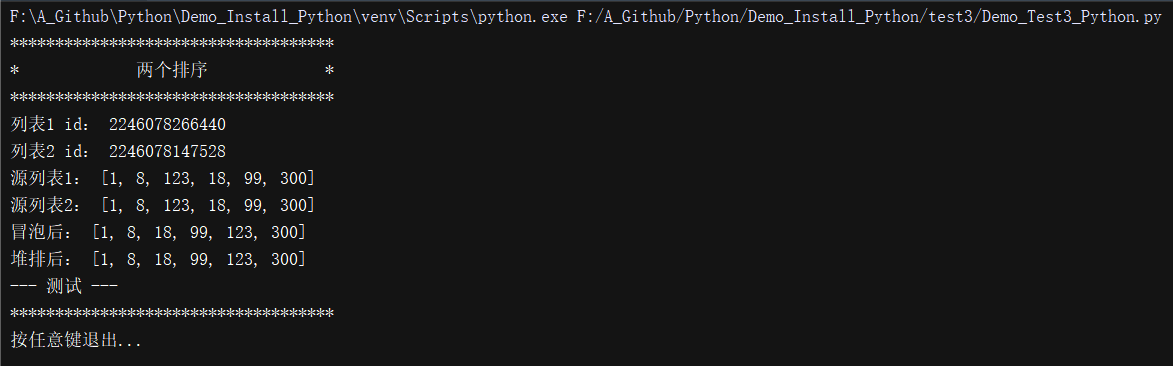Click the 源列表2 list output line
Image resolution: width=1173 pixels, height=366 pixels.
click(162, 205)
